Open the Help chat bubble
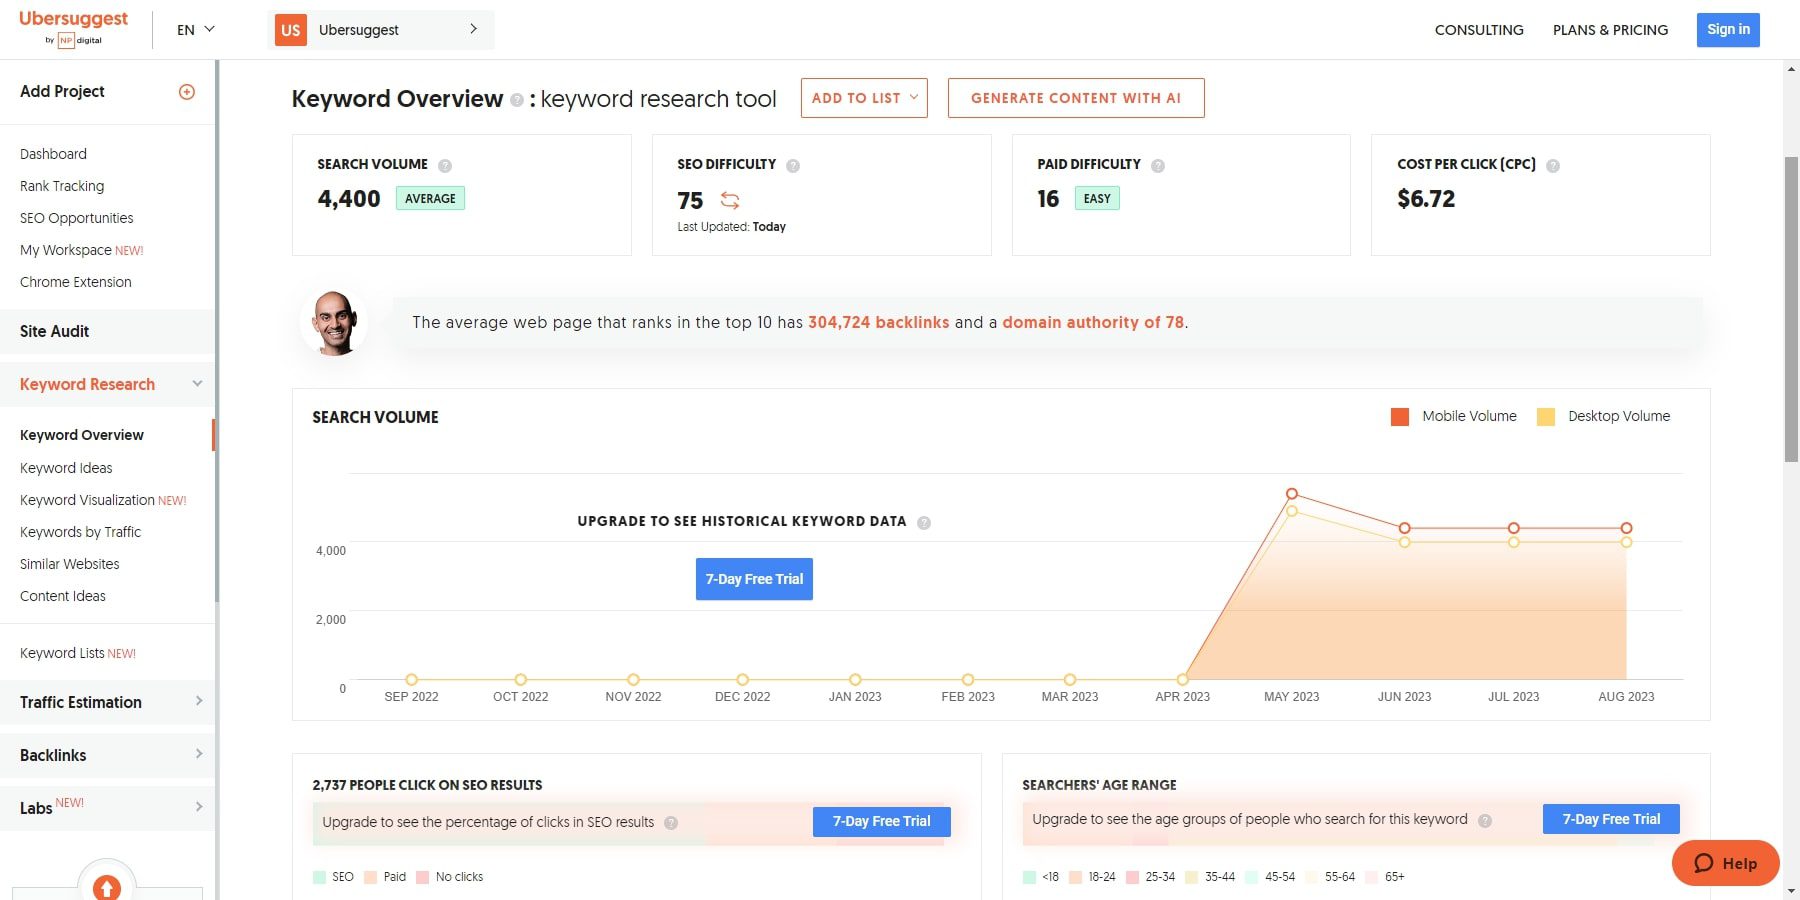Viewport: 1800px width, 900px height. [x=1724, y=863]
